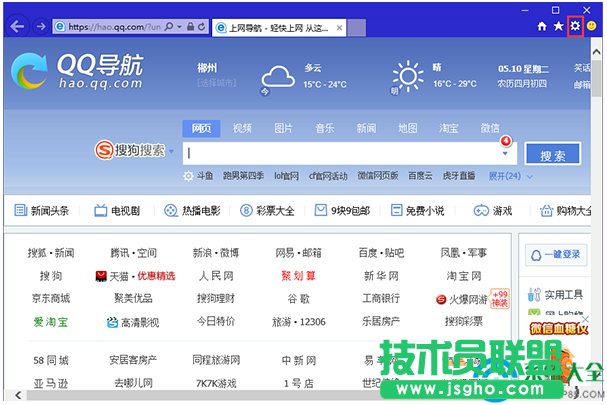Switch to the 淘宝 search tab
This screenshot has height=405, width=607.
pos(449,128)
